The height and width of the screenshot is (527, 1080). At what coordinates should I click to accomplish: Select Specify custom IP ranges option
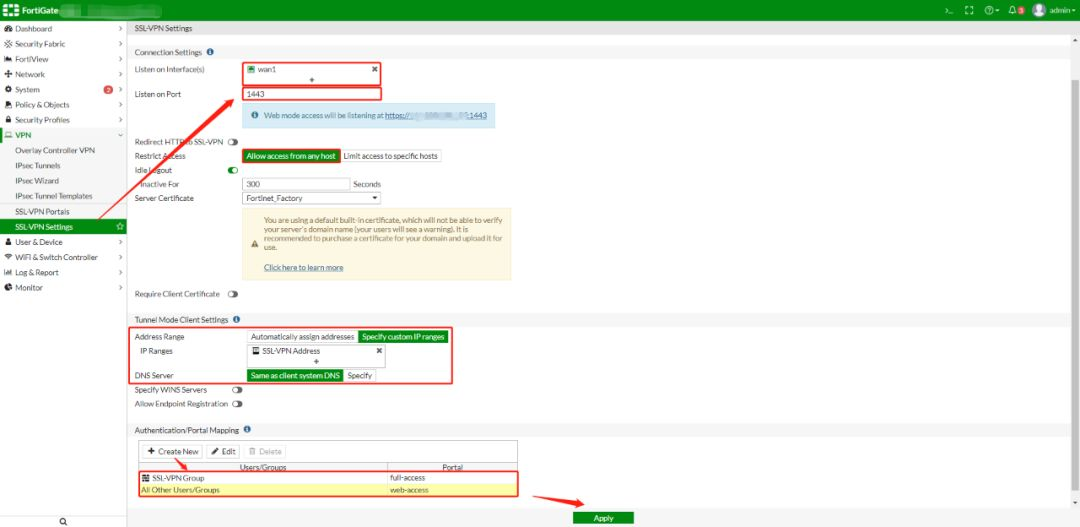403,337
